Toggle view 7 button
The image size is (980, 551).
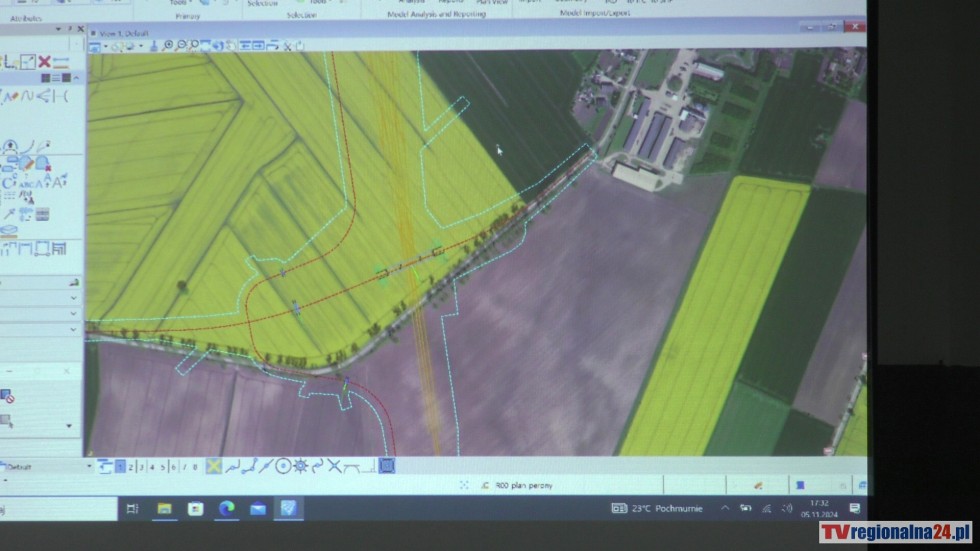184,467
